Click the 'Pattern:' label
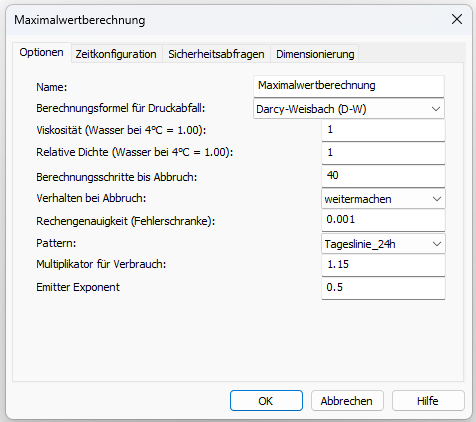 56,243
